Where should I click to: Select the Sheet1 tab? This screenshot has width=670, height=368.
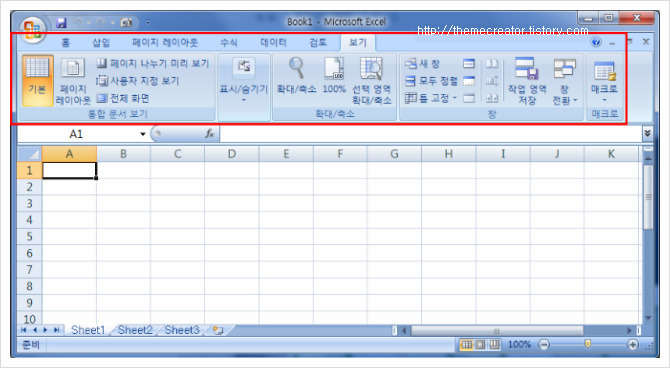(x=88, y=330)
